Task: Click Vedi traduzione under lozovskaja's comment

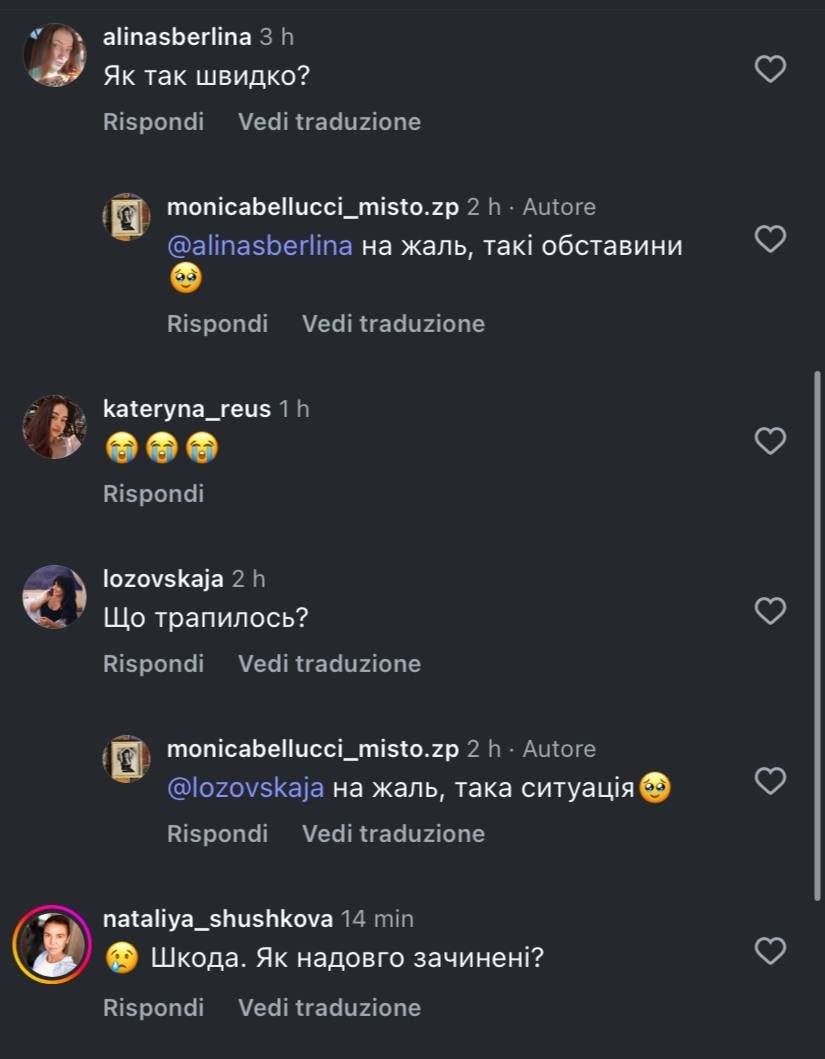Action: tap(329, 664)
